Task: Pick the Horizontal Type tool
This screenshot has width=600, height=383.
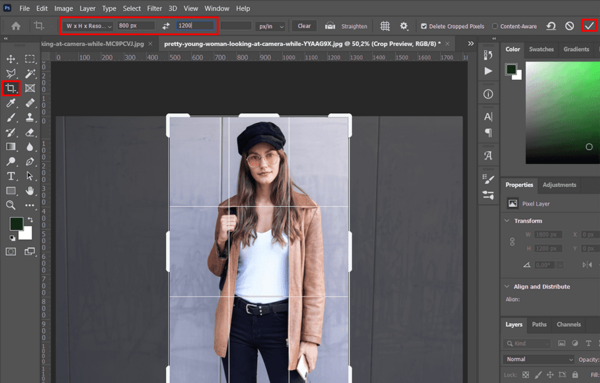Action: (11, 176)
